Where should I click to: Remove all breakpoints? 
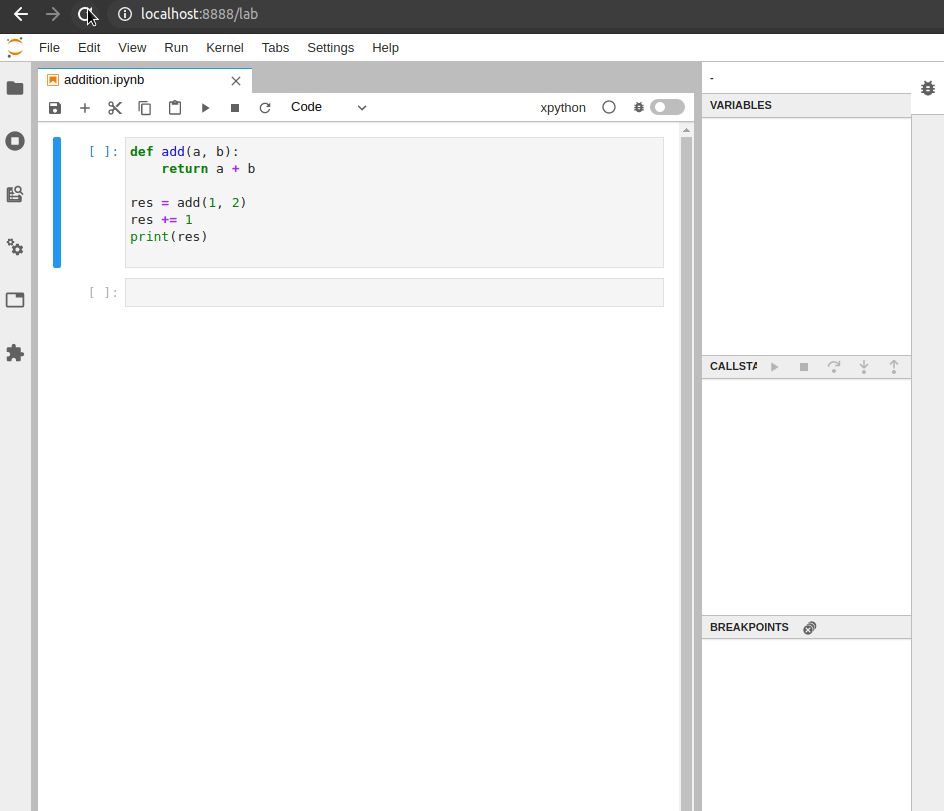(809, 627)
